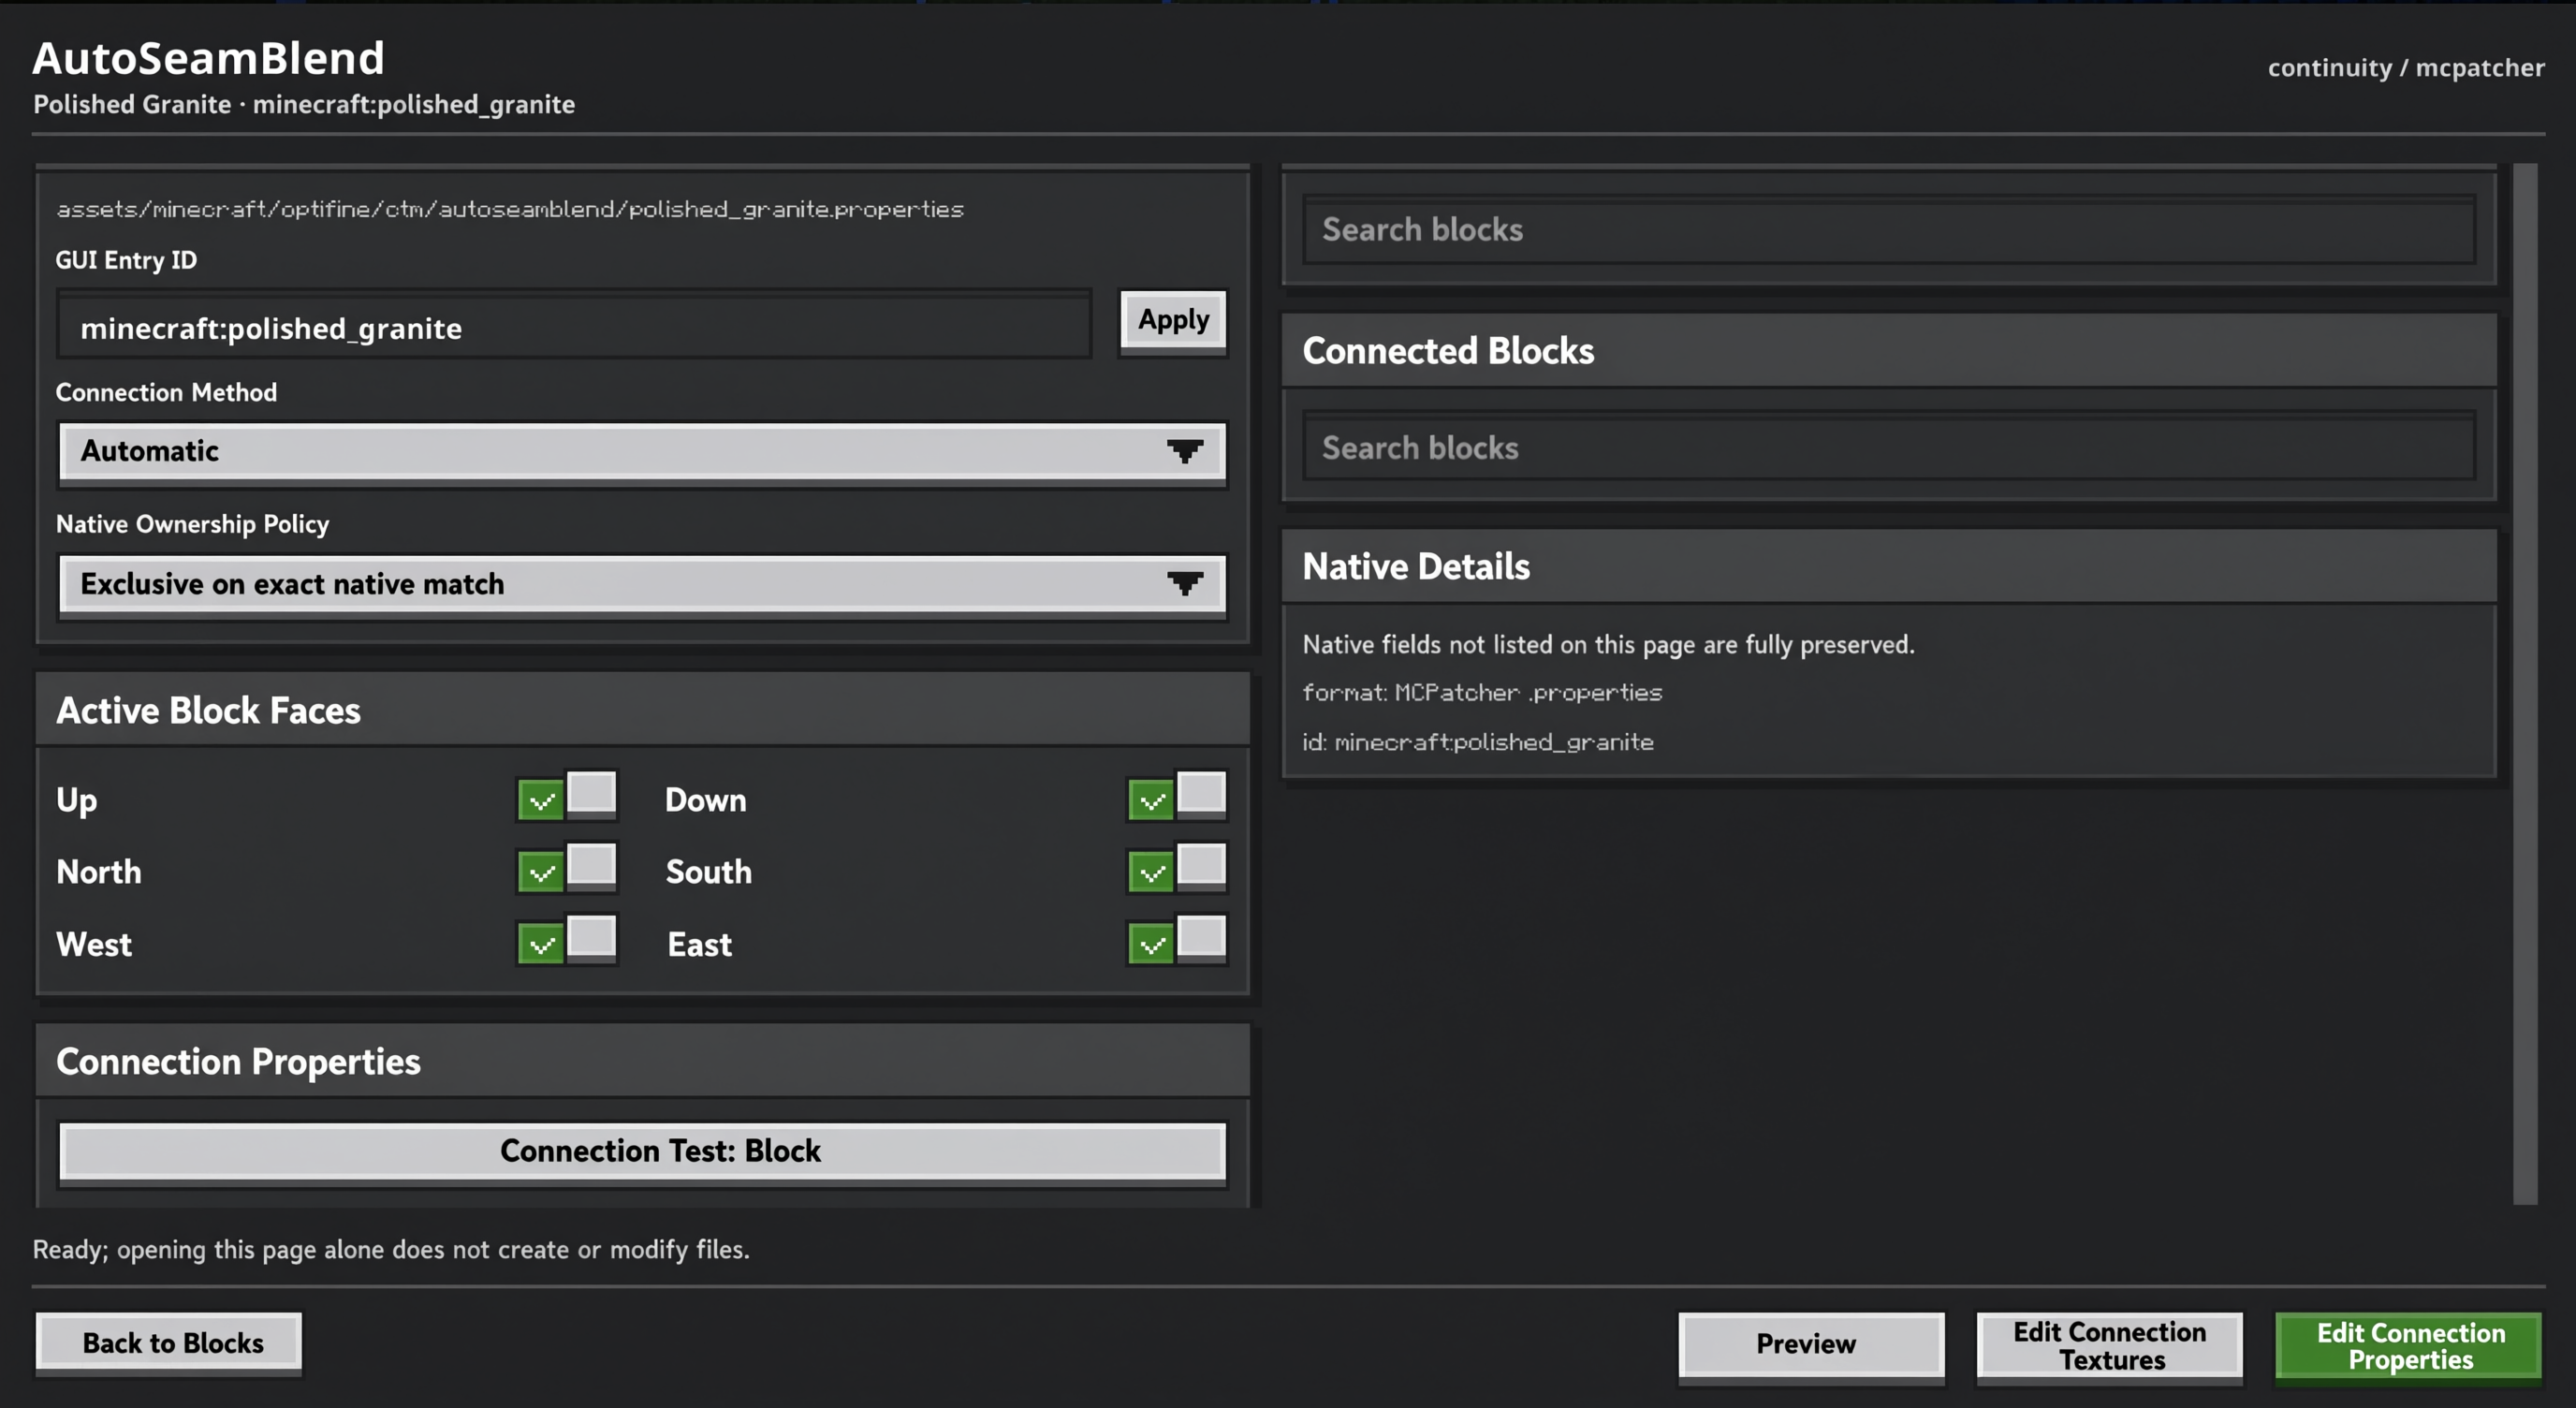Focus Search blocks under Connected Blocks
2576x1408 pixels.
pos(1889,446)
